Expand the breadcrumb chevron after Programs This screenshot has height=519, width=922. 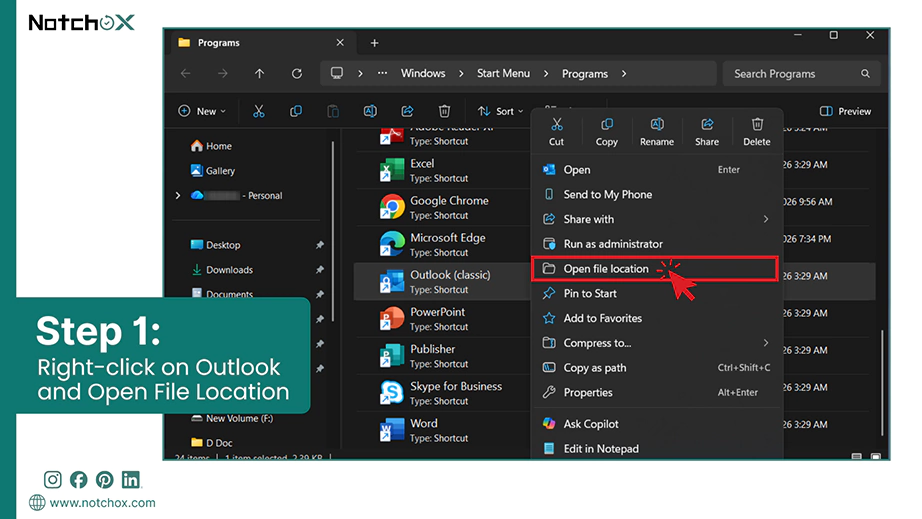624,73
